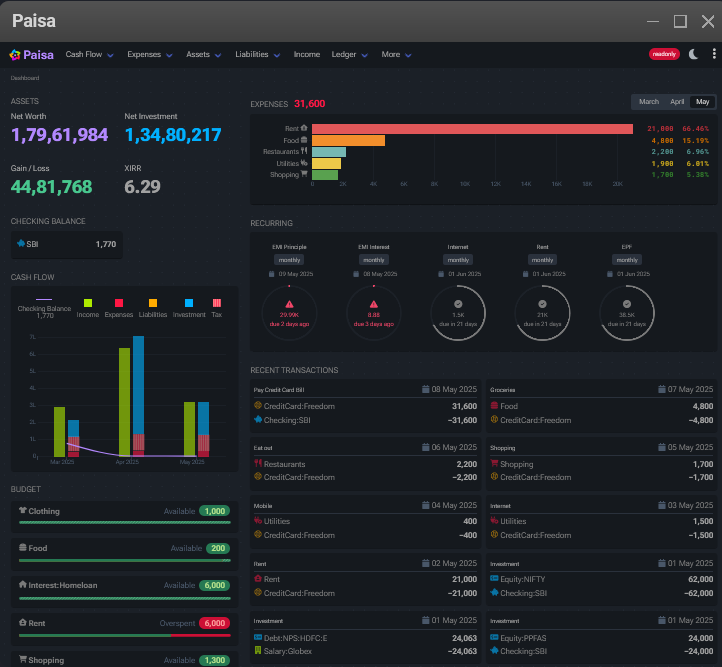Click the Dashboard breadcrumb link
The height and width of the screenshot is (667, 722).
point(25,77)
